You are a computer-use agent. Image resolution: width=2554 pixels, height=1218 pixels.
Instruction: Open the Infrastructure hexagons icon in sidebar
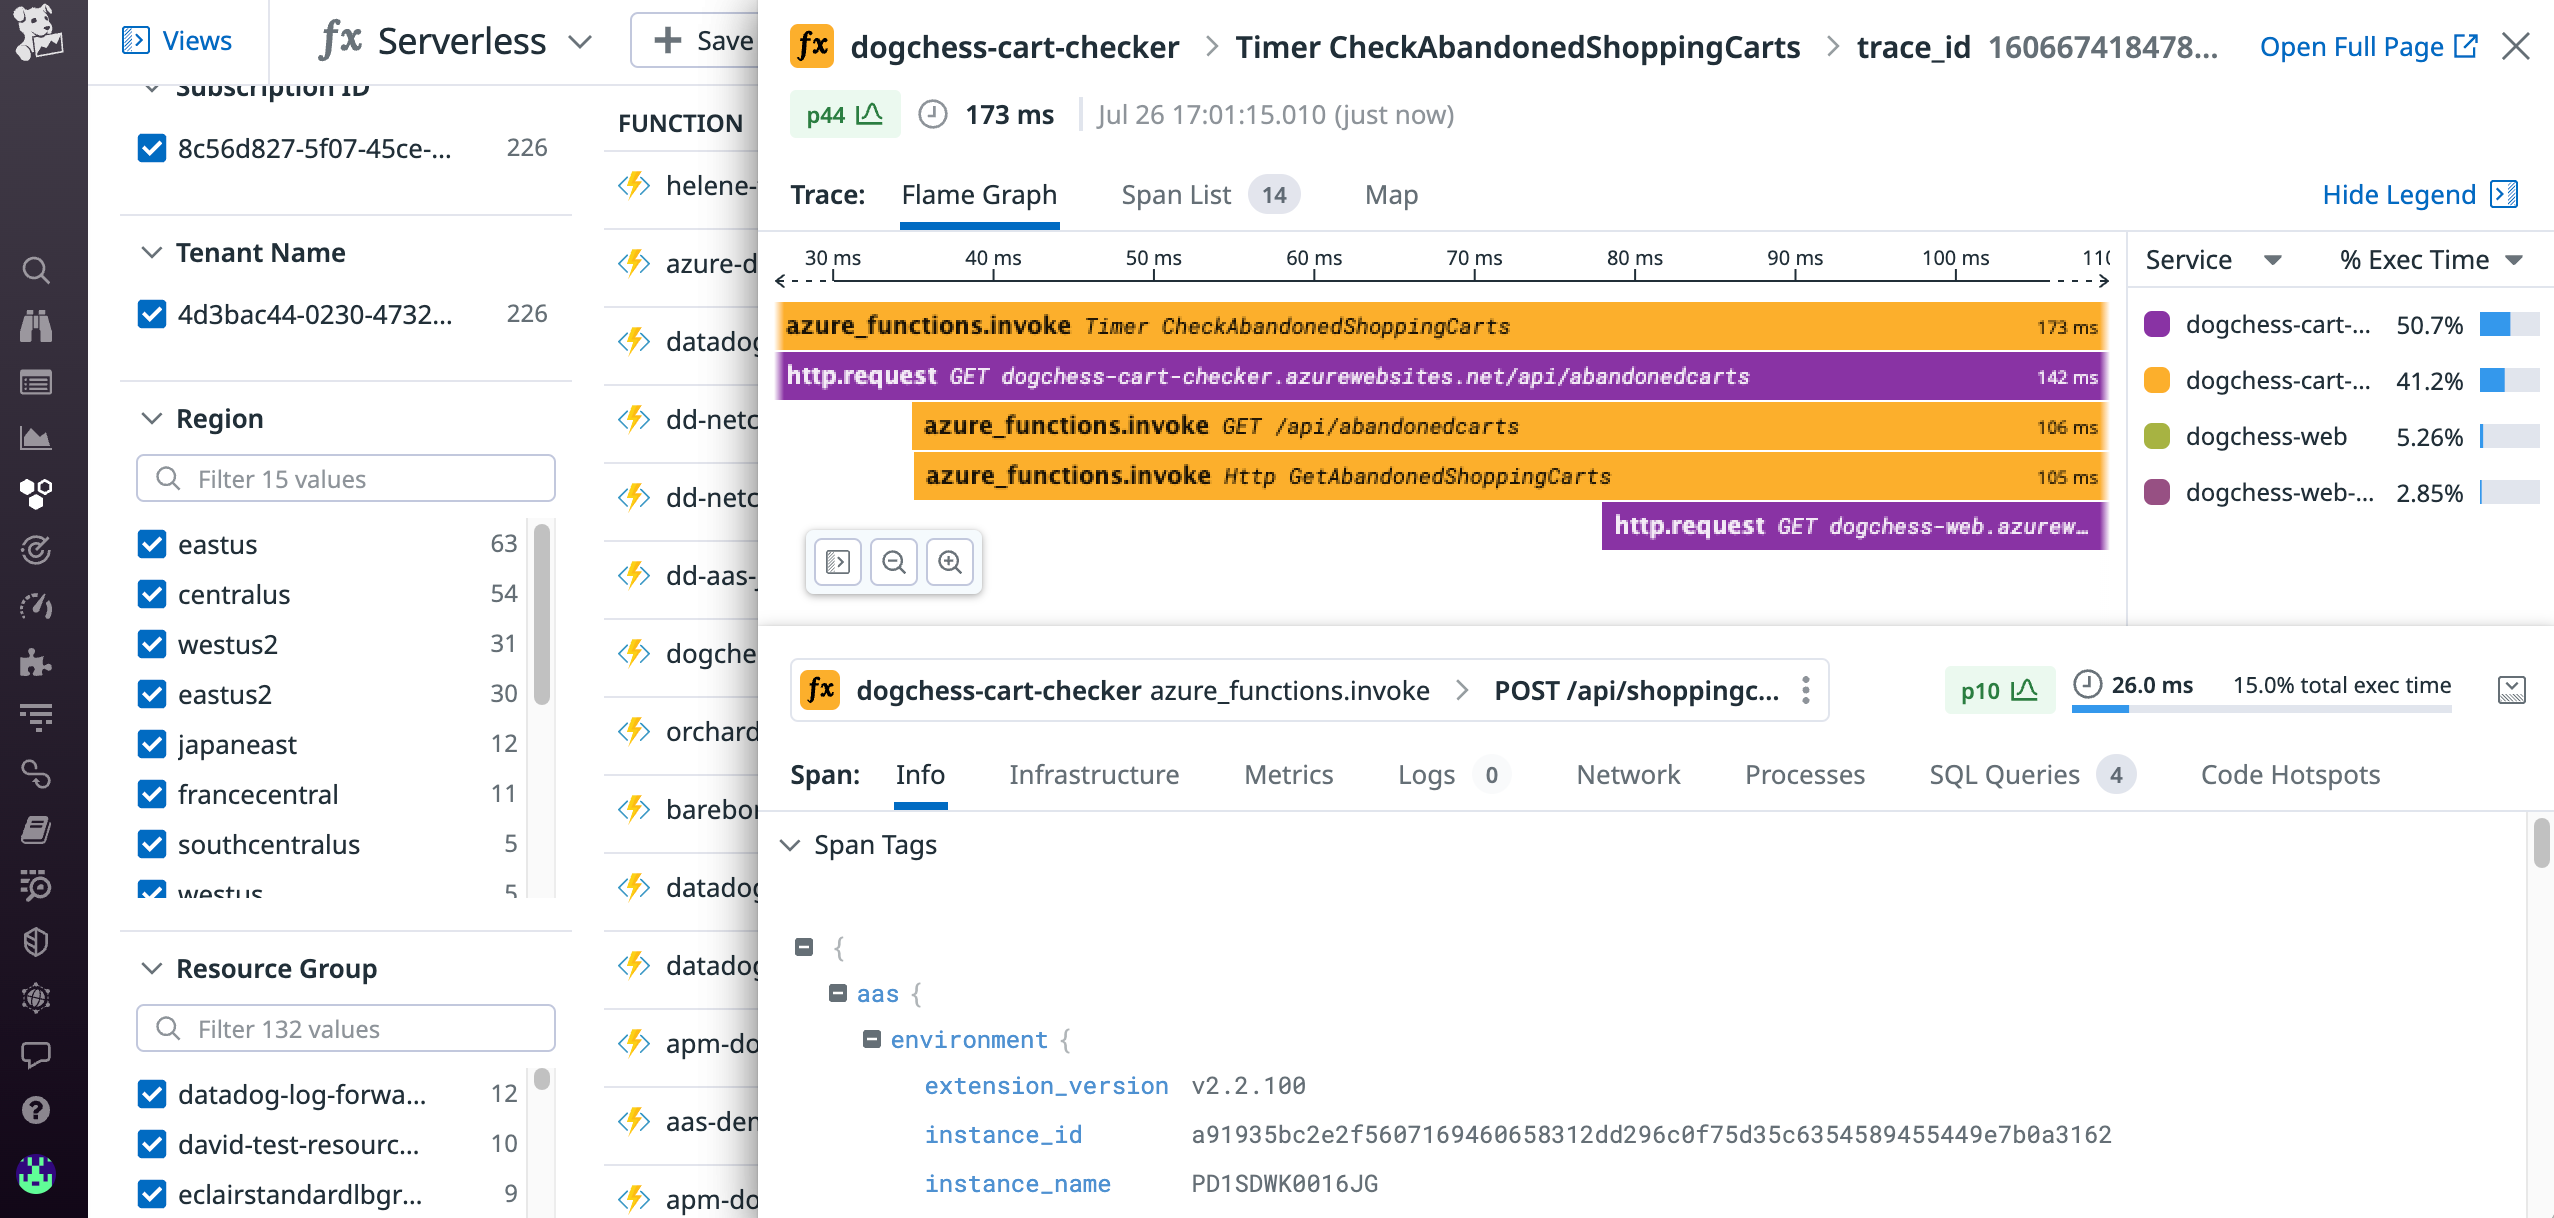pyautogui.click(x=36, y=491)
